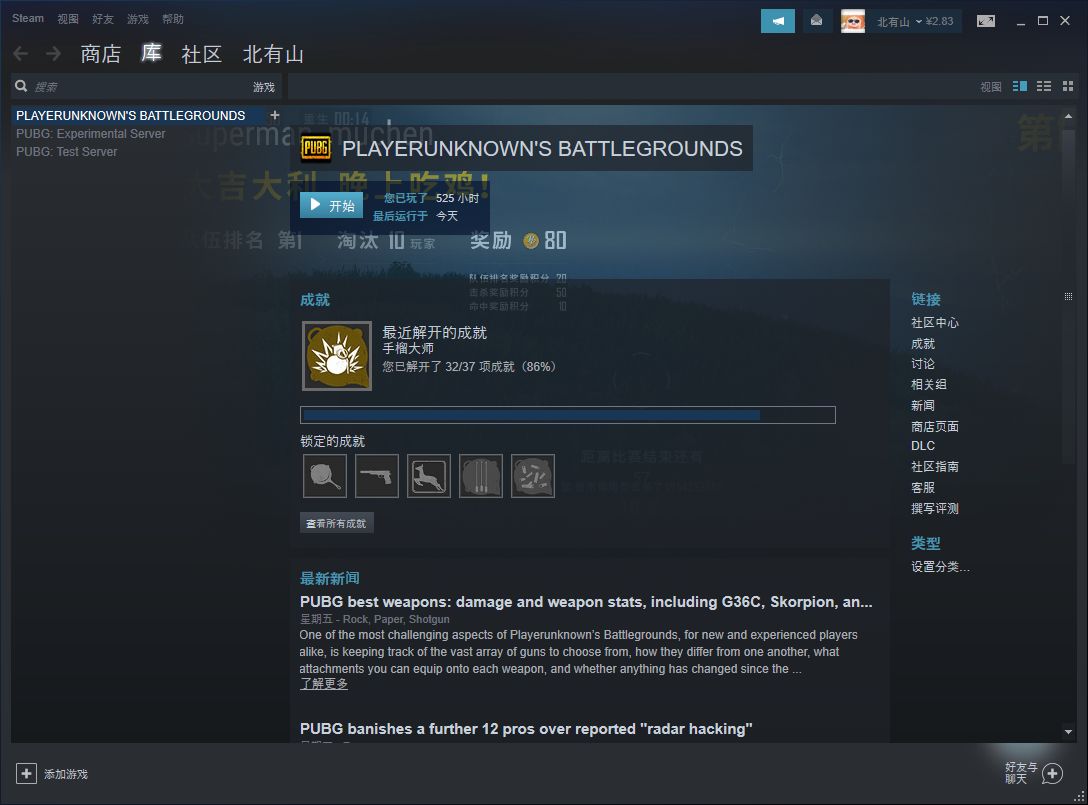Open the 好友 menu
1088x805 pixels.
pyautogui.click(x=103, y=19)
